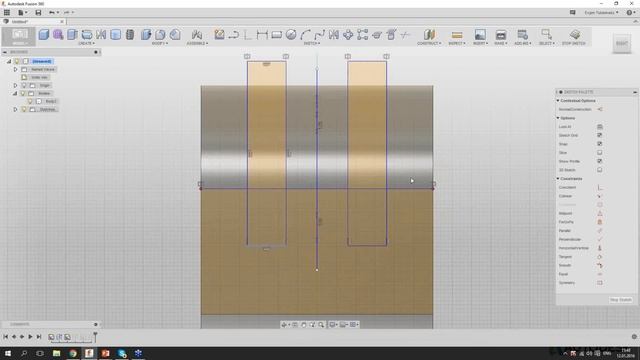640x360 pixels.
Task: Click the Symmetry constraint icon
Action: [600, 282]
